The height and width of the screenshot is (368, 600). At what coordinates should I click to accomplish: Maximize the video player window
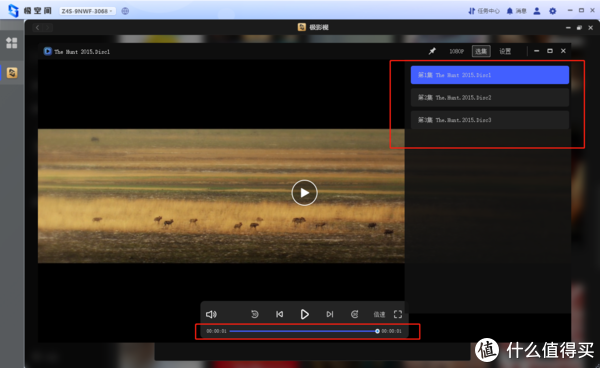(550, 51)
